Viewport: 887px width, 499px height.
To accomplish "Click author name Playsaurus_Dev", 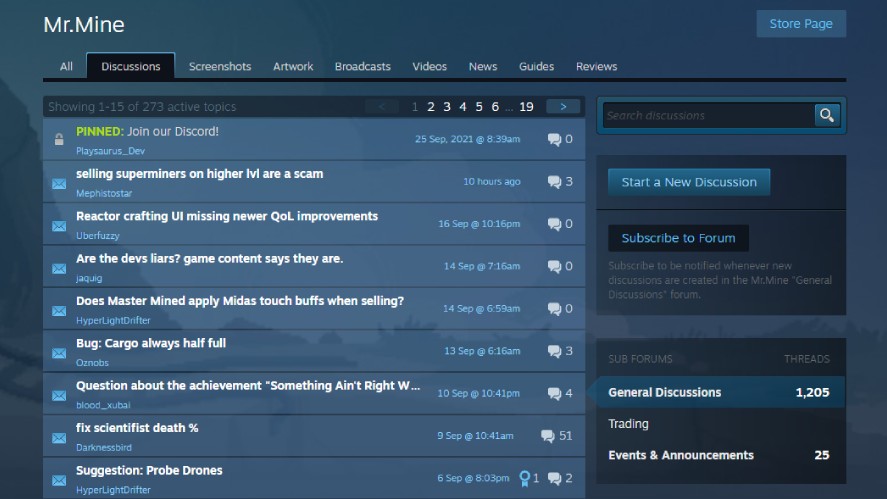I will [x=110, y=151].
